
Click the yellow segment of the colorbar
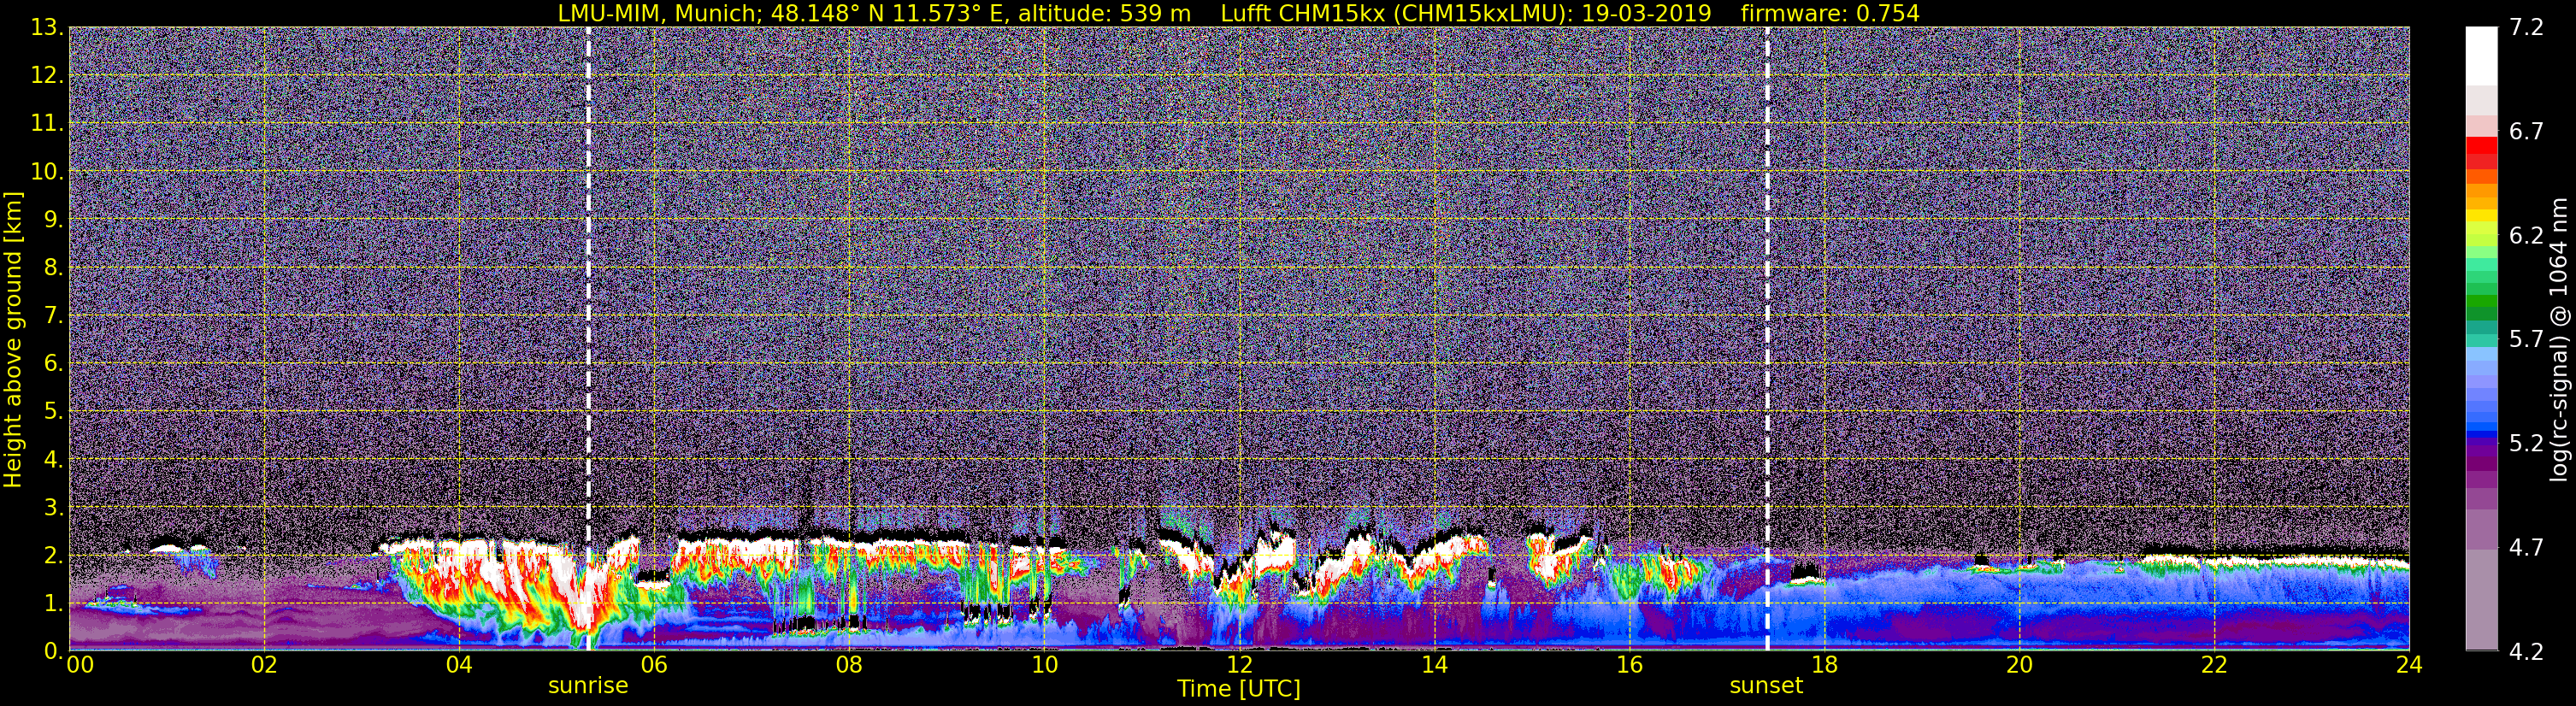point(2481,218)
